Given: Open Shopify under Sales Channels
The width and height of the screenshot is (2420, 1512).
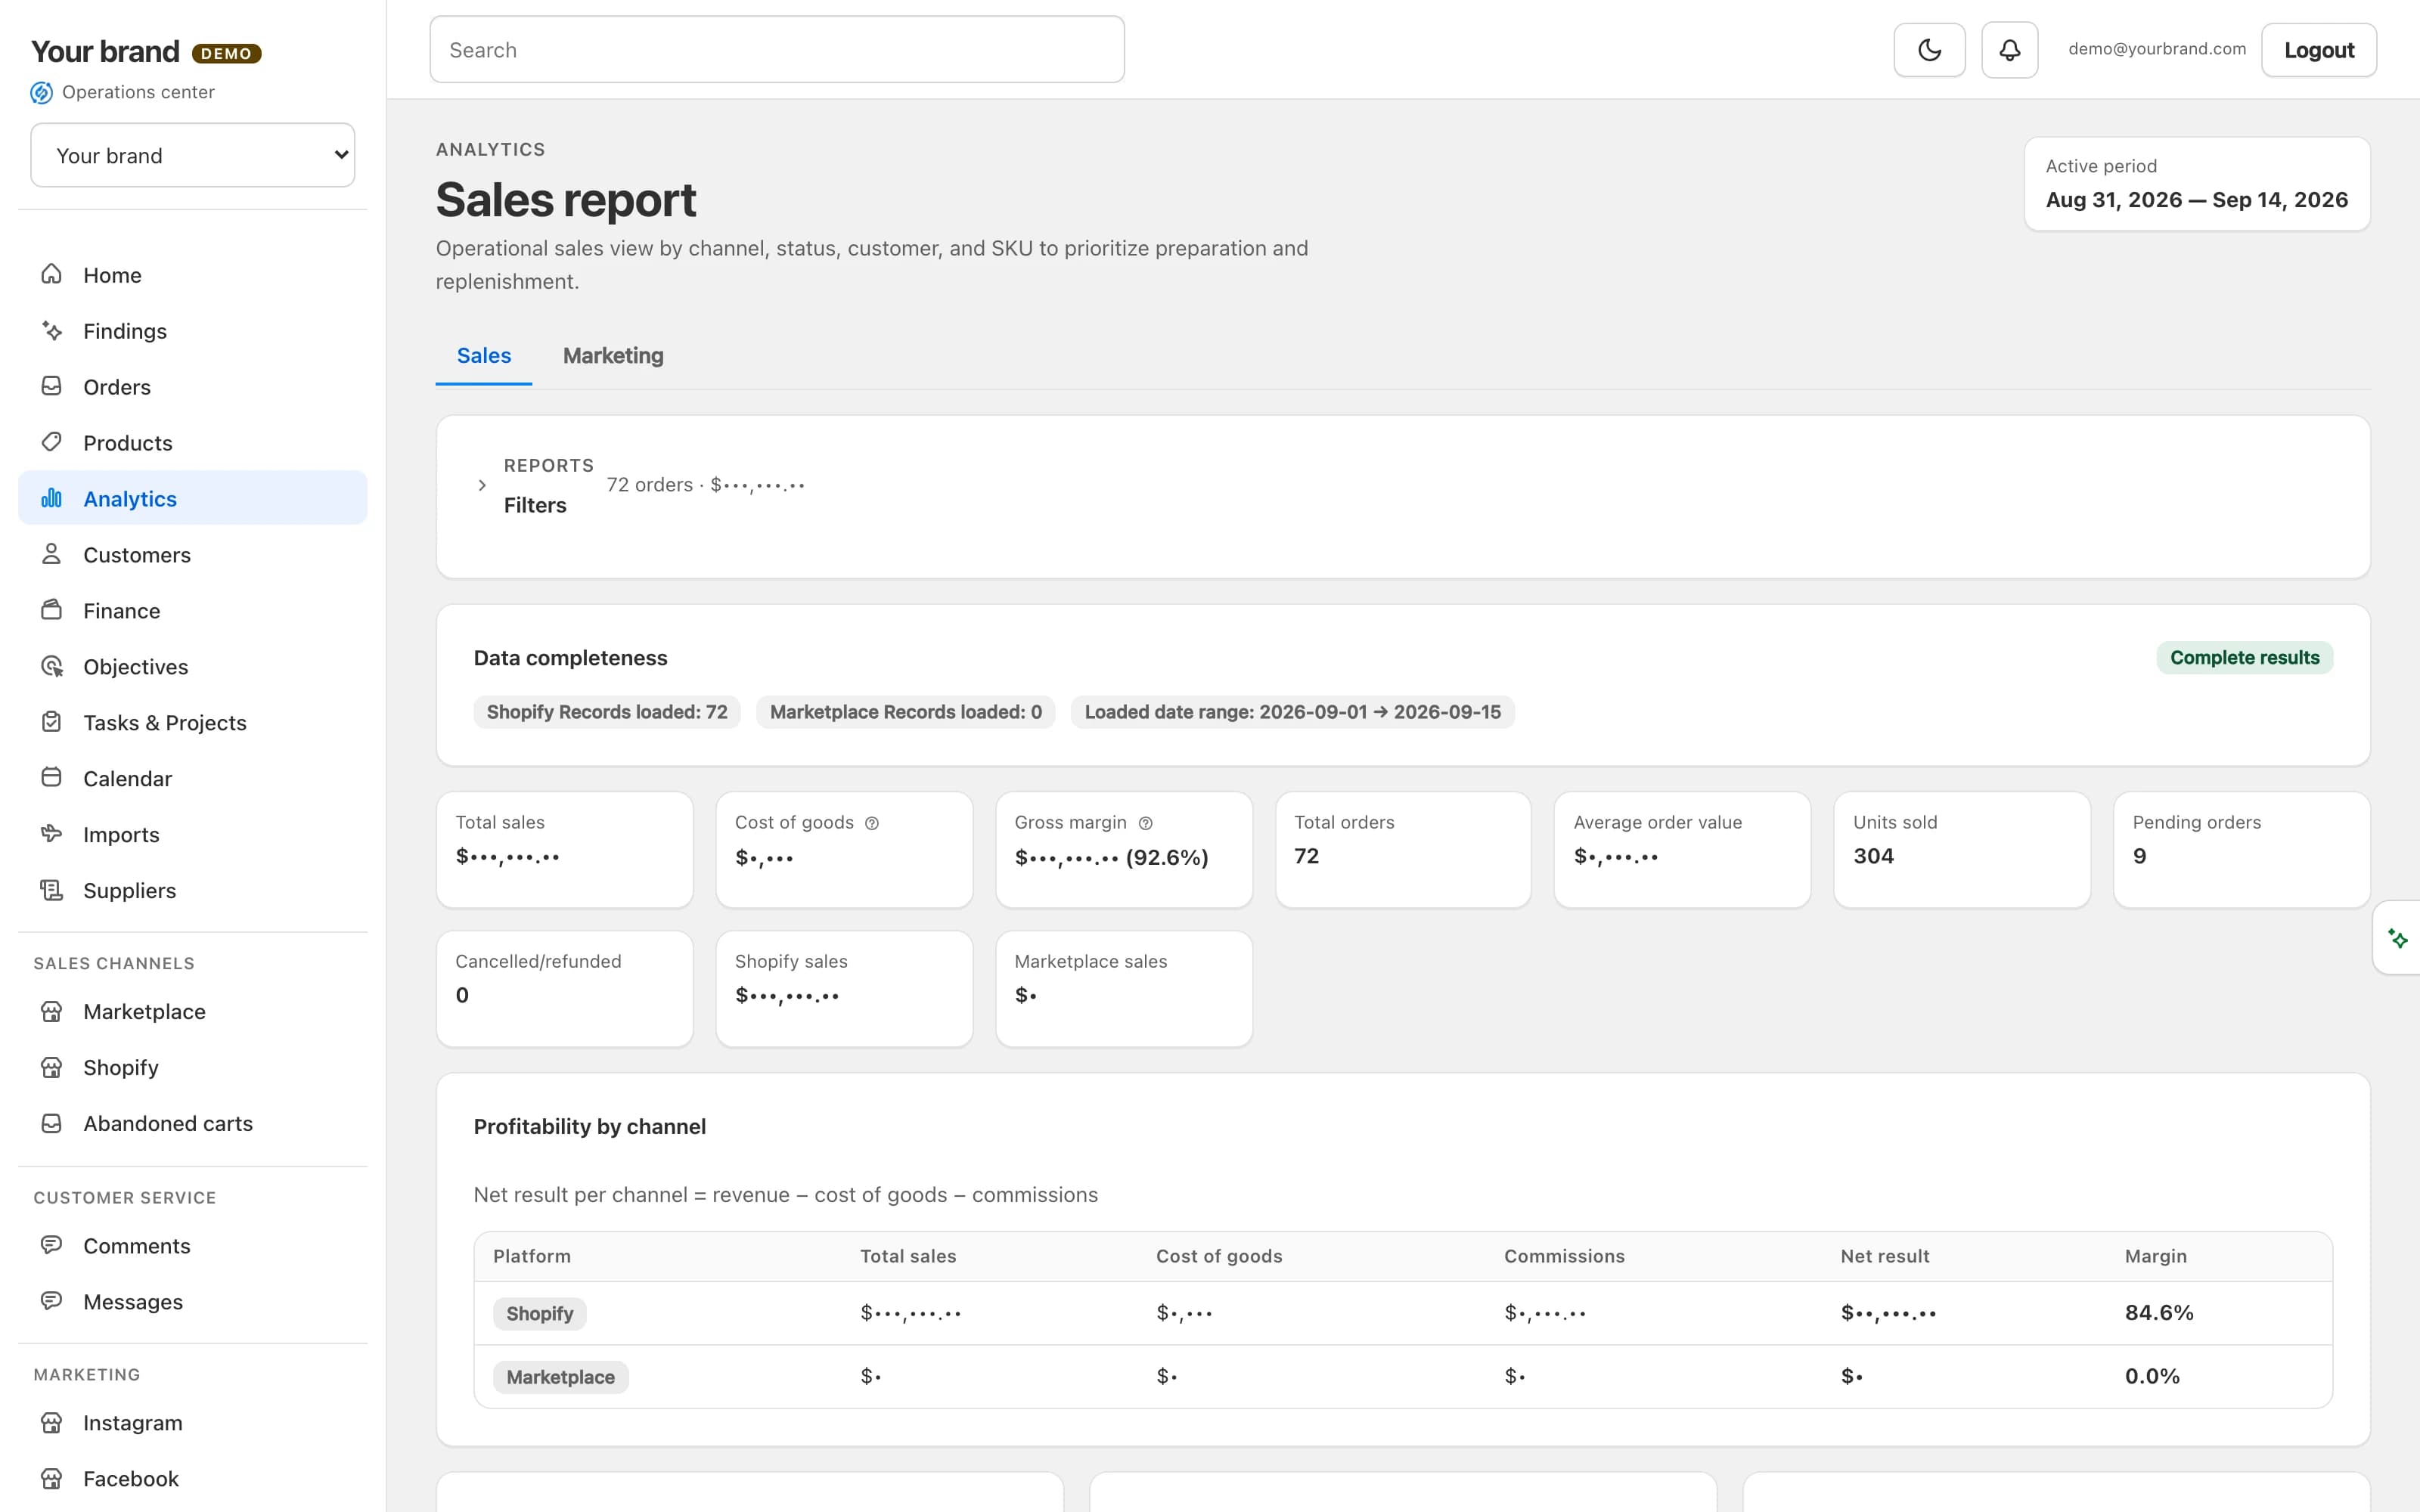Looking at the screenshot, I should coord(193,1067).
